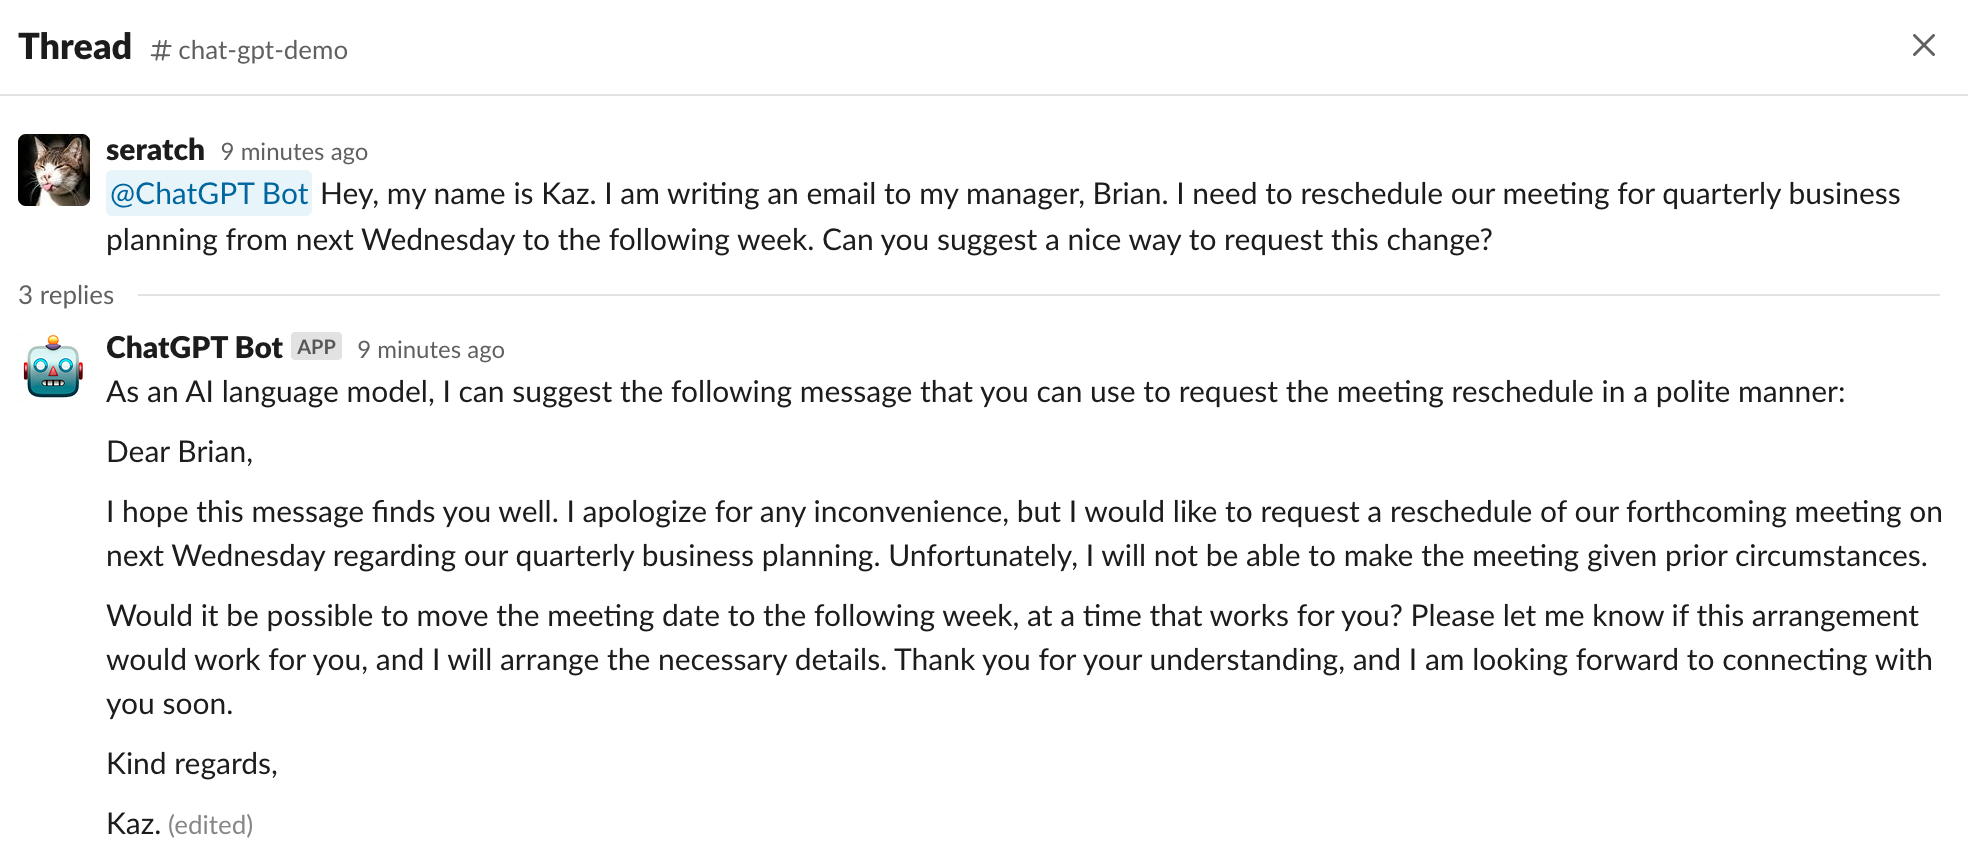The height and width of the screenshot is (856, 1968).
Task: Click the ChatGPT Bot robot avatar
Action: coord(54,368)
